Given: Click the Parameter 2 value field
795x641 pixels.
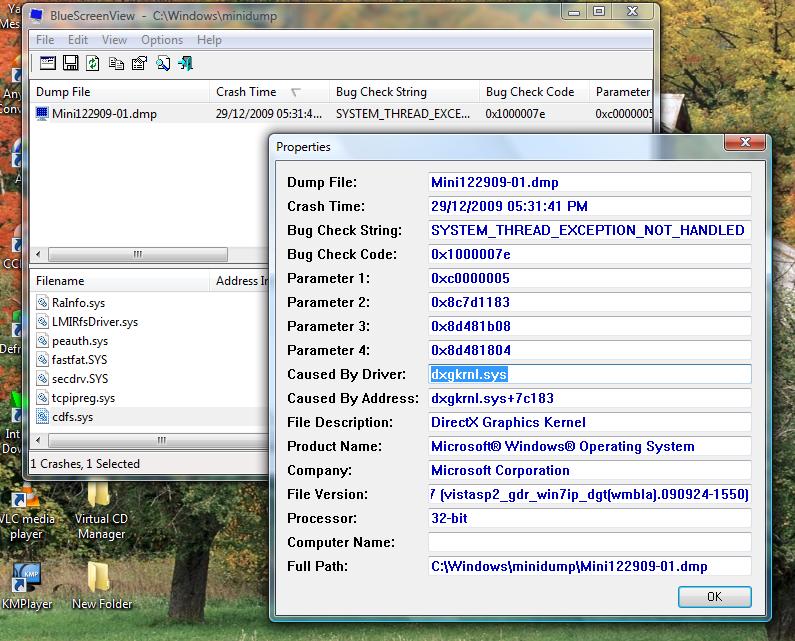Looking at the screenshot, I should (x=589, y=302).
